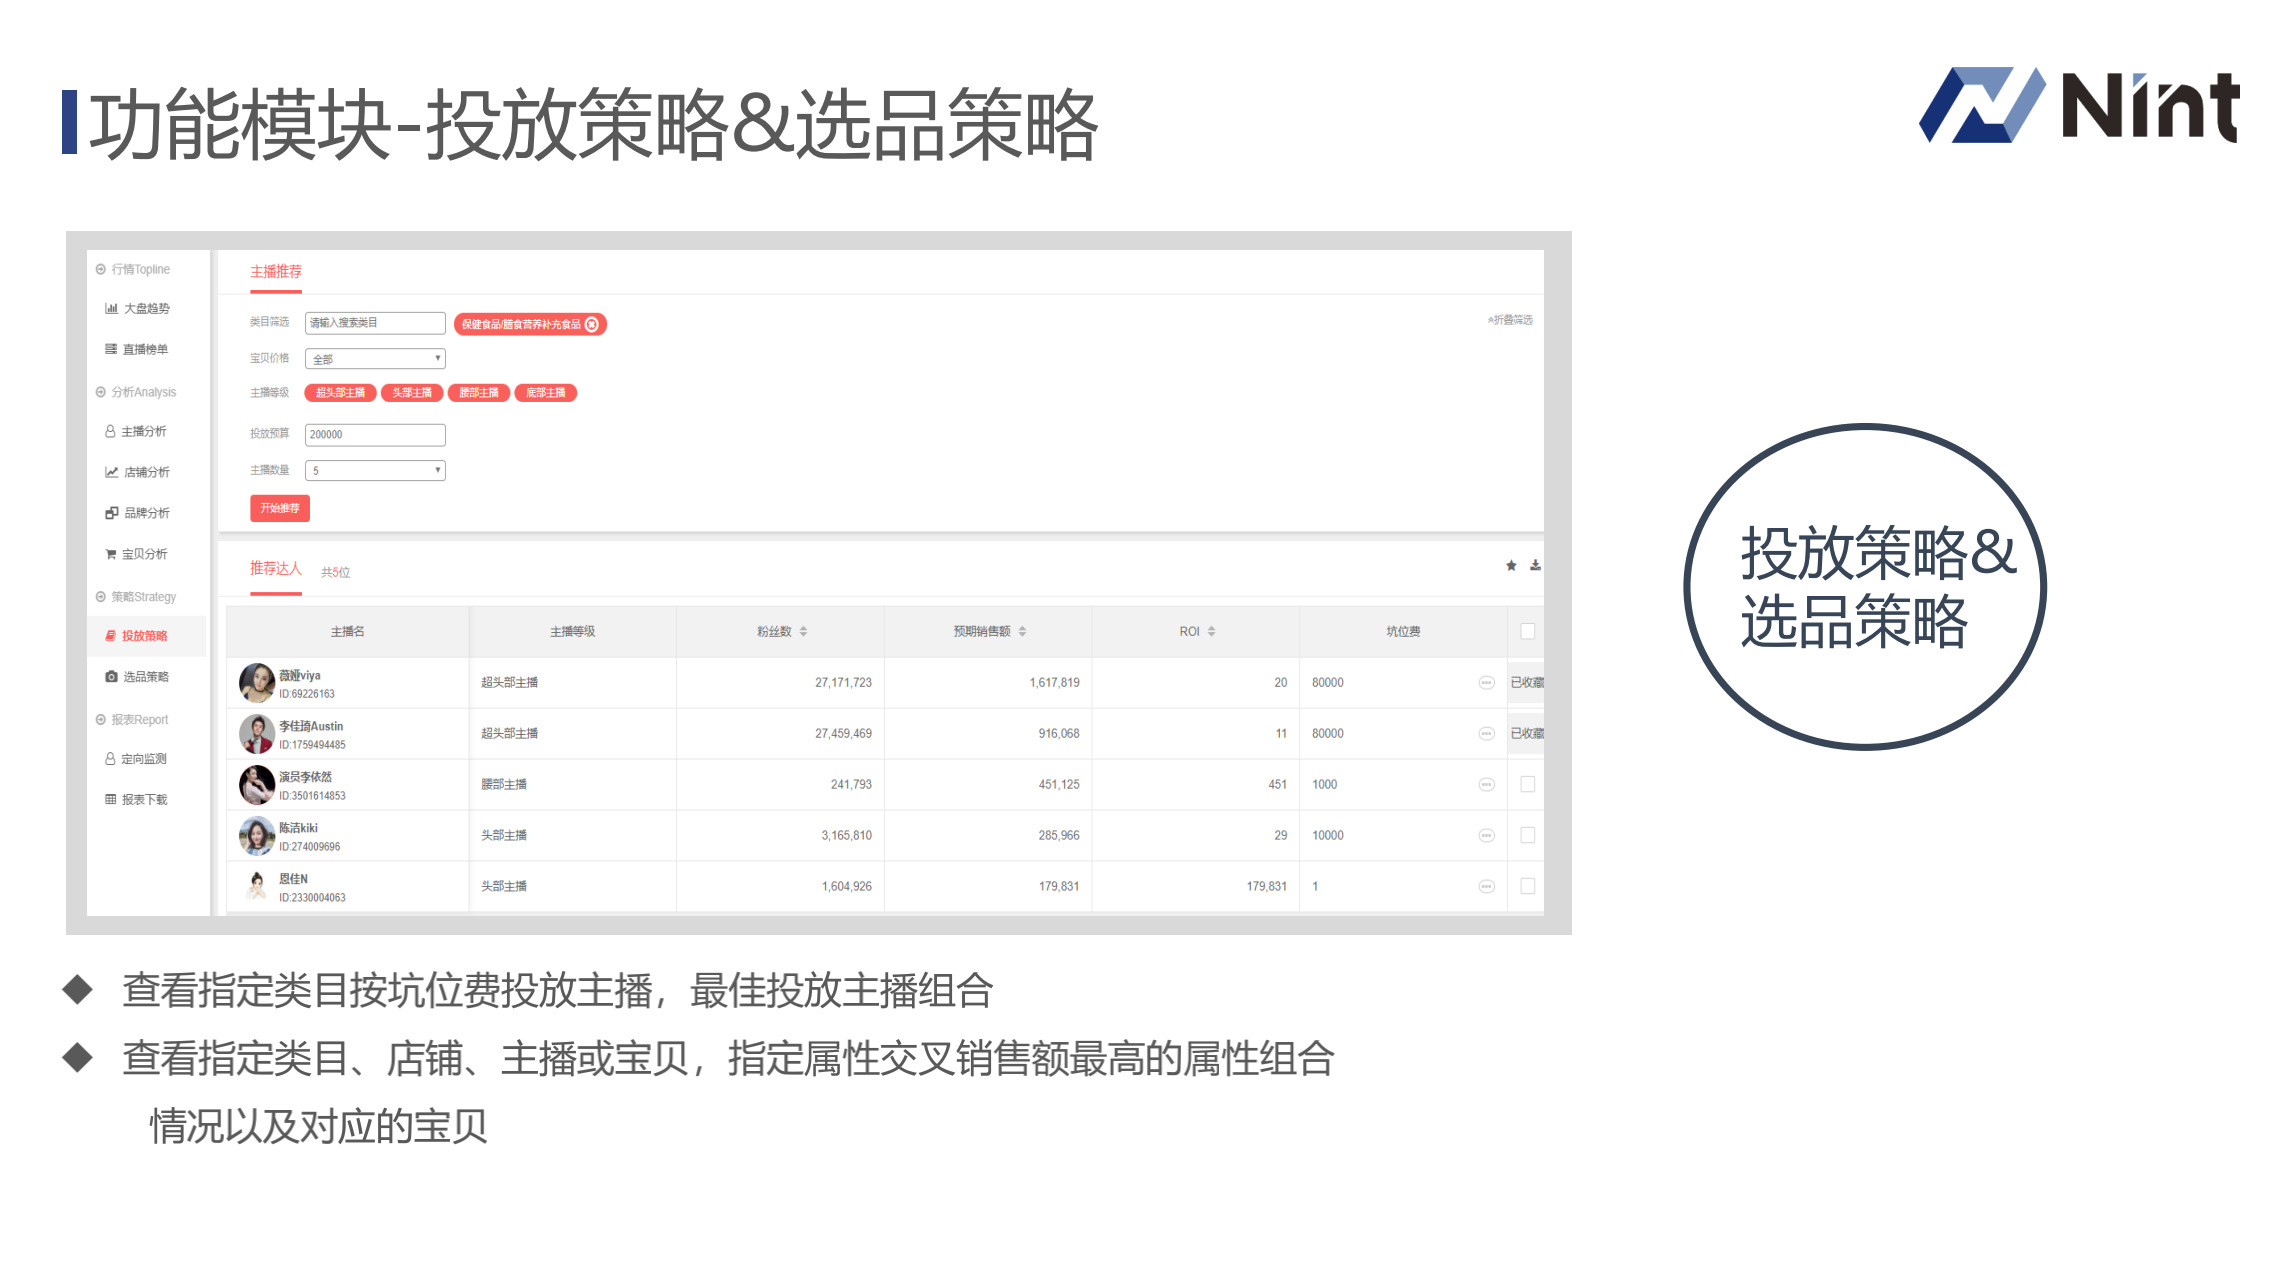Click 李佳琦Austin's avatar thumbnail
The image size is (2275, 1280).
(257, 734)
